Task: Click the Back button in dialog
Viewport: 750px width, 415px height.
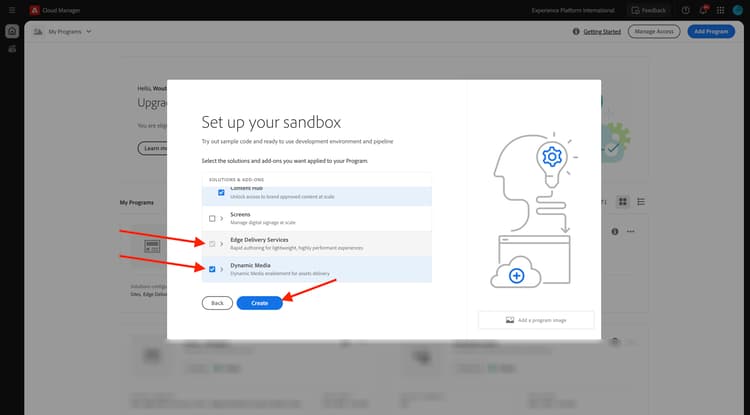Action: pos(217,303)
